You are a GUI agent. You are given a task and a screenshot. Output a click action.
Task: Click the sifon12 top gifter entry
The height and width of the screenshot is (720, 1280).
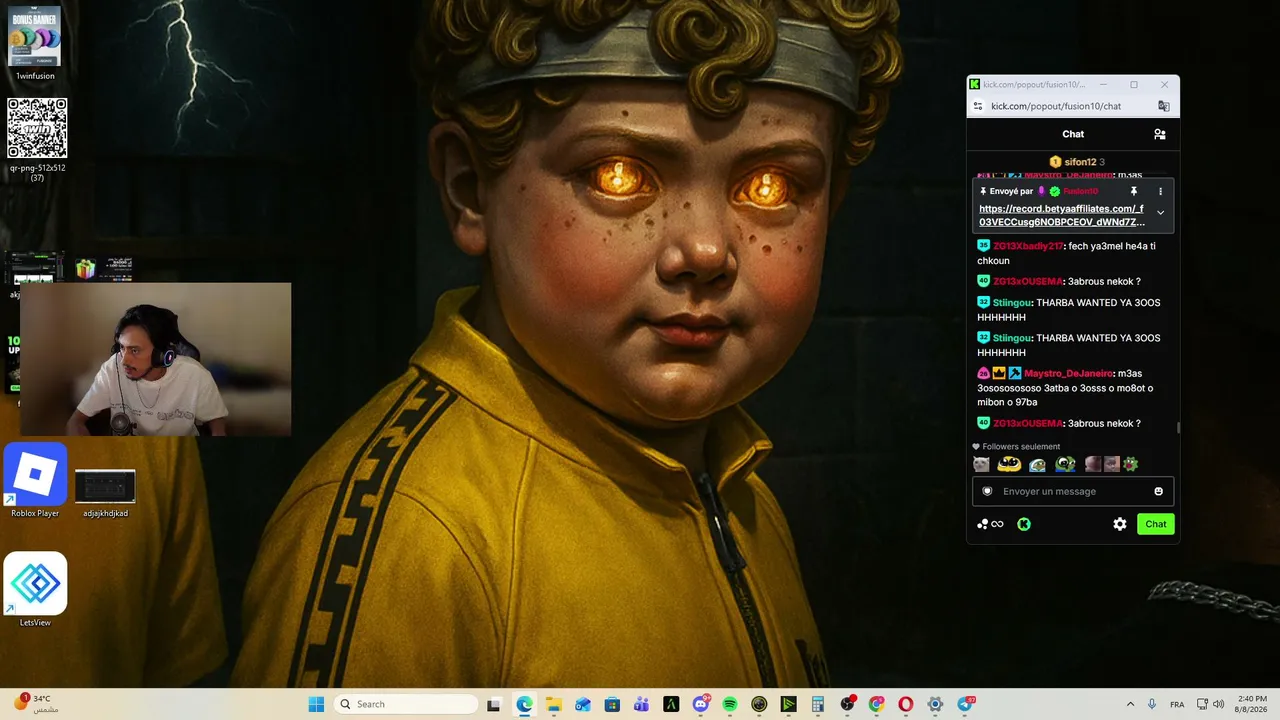(1077, 162)
